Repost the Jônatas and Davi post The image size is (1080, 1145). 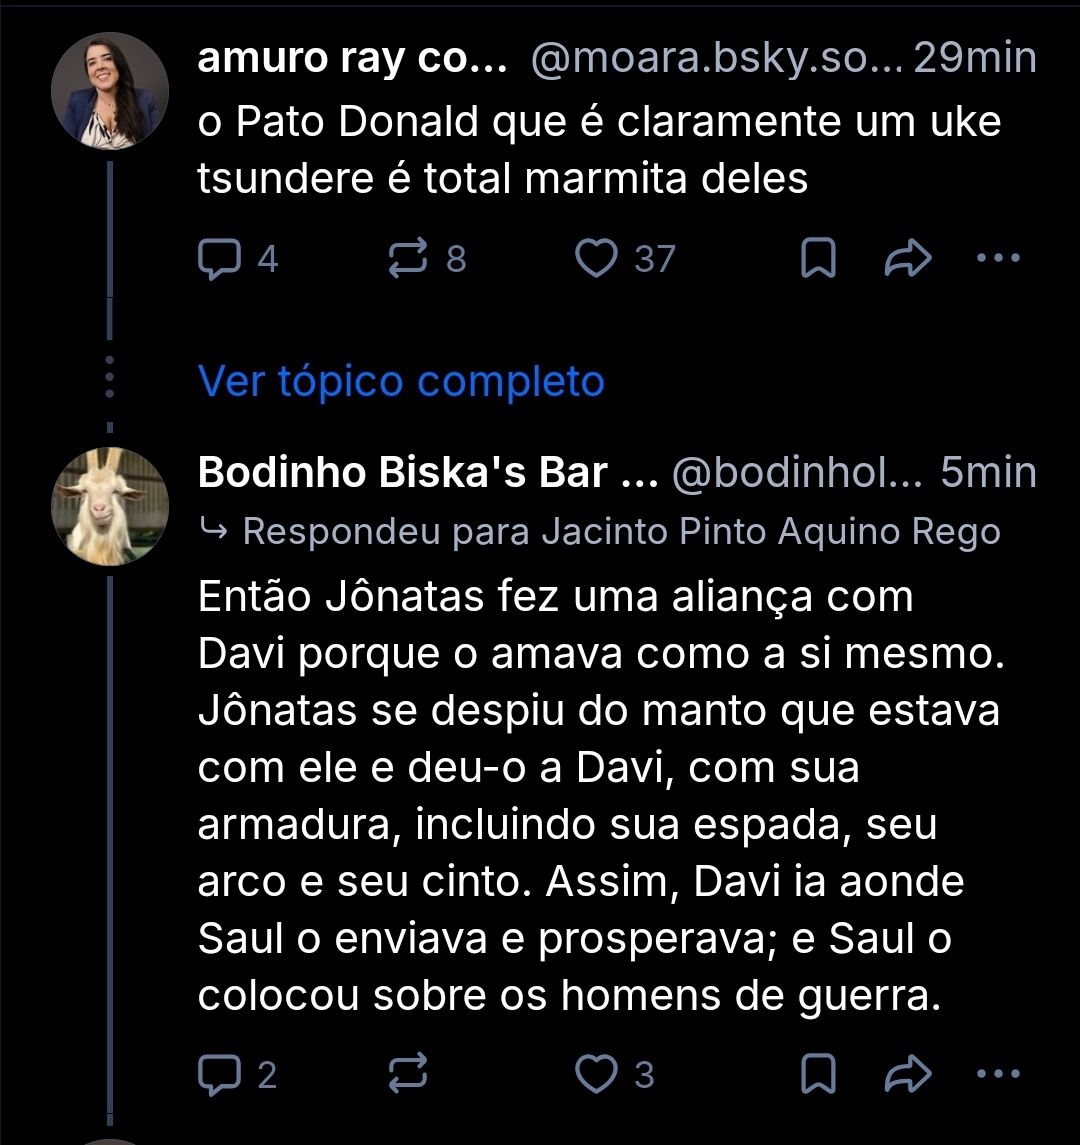(407, 1075)
